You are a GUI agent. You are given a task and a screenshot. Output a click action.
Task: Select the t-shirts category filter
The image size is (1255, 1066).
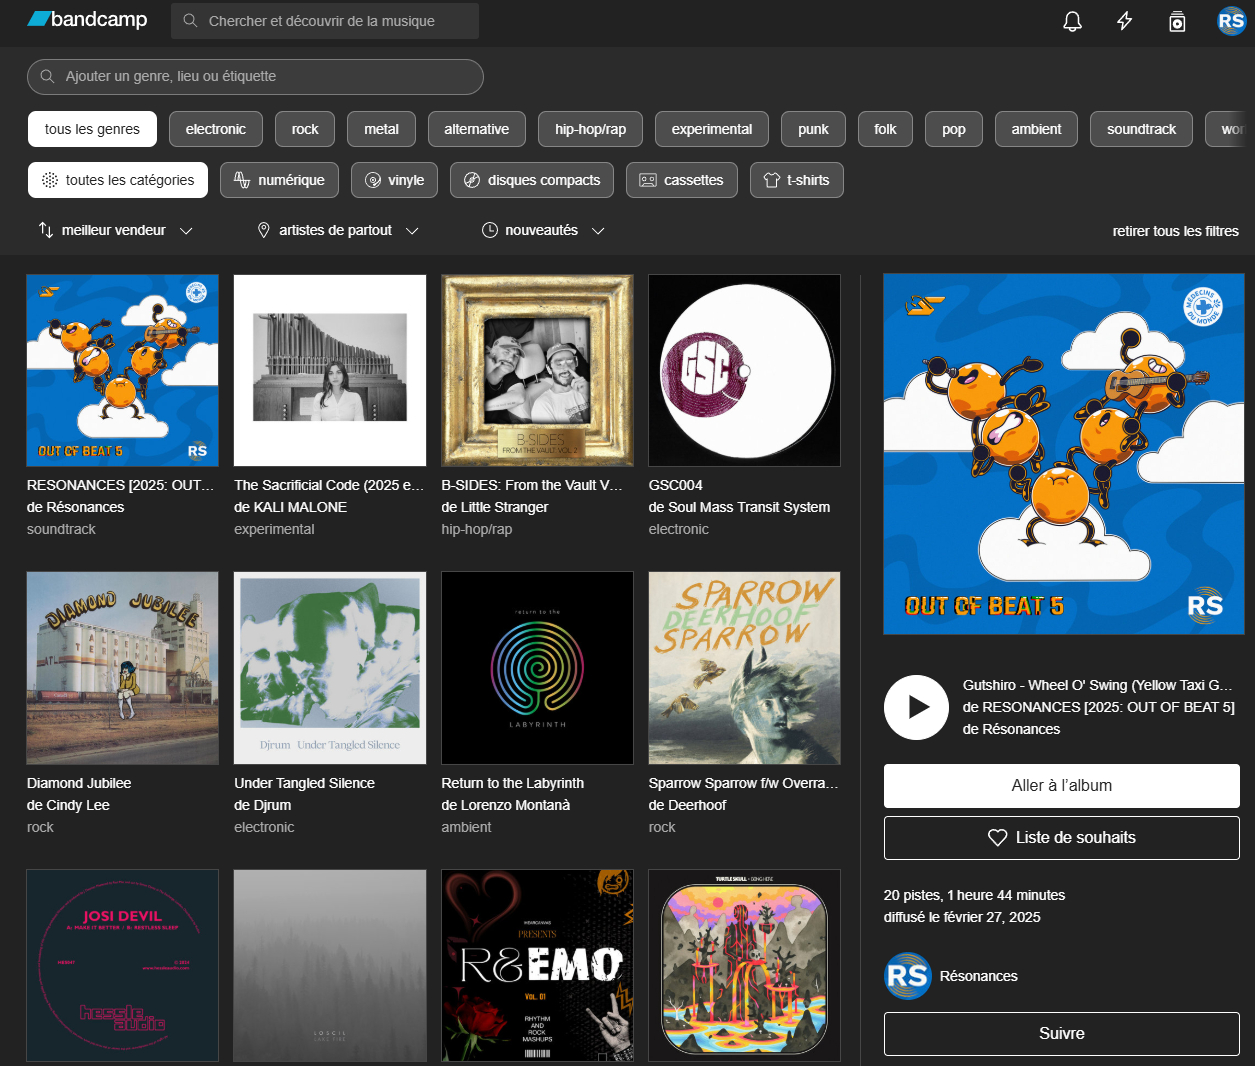coord(796,180)
